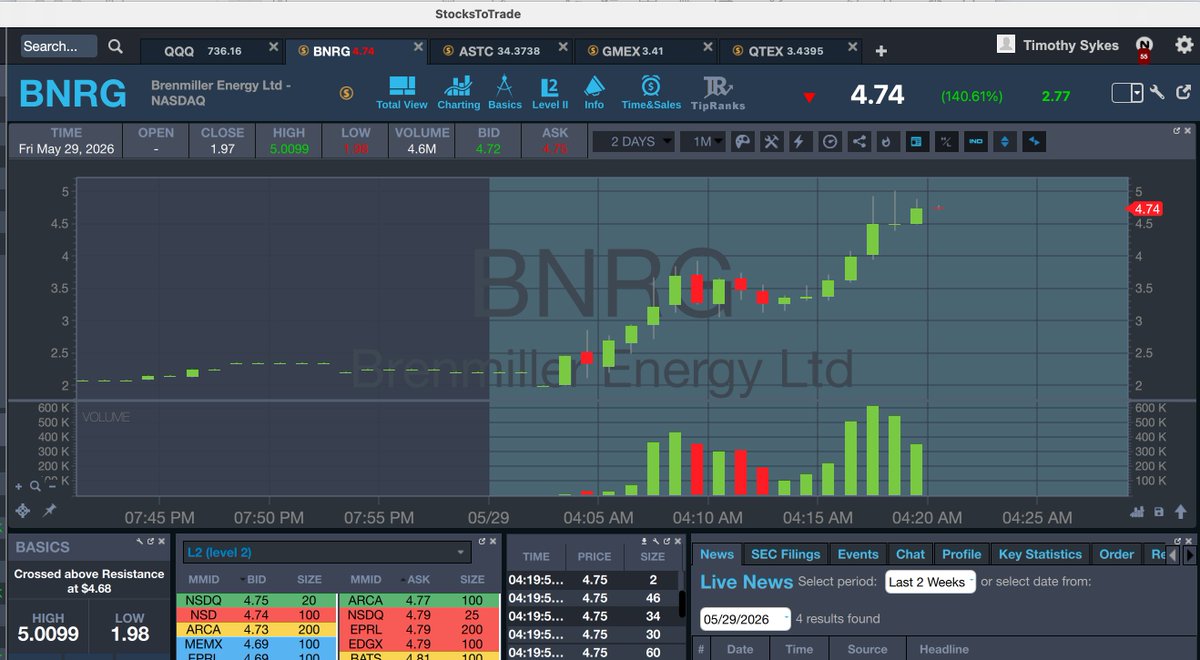Image resolution: width=1200 pixels, height=660 pixels.
Task: Click the up arrow icon at chart bottom right
Action: 1179,512
